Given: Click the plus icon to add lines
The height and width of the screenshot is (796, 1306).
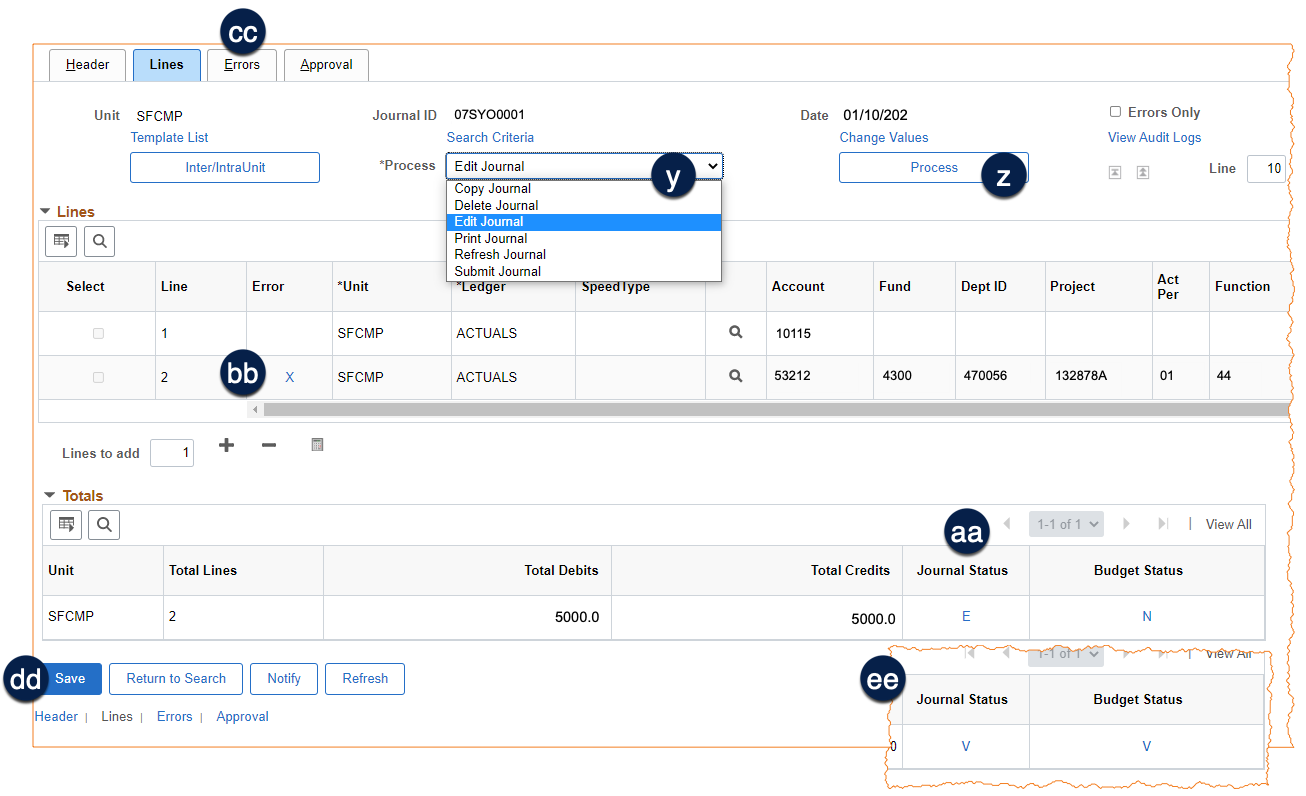Looking at the screenshot, I should [227, 445].
